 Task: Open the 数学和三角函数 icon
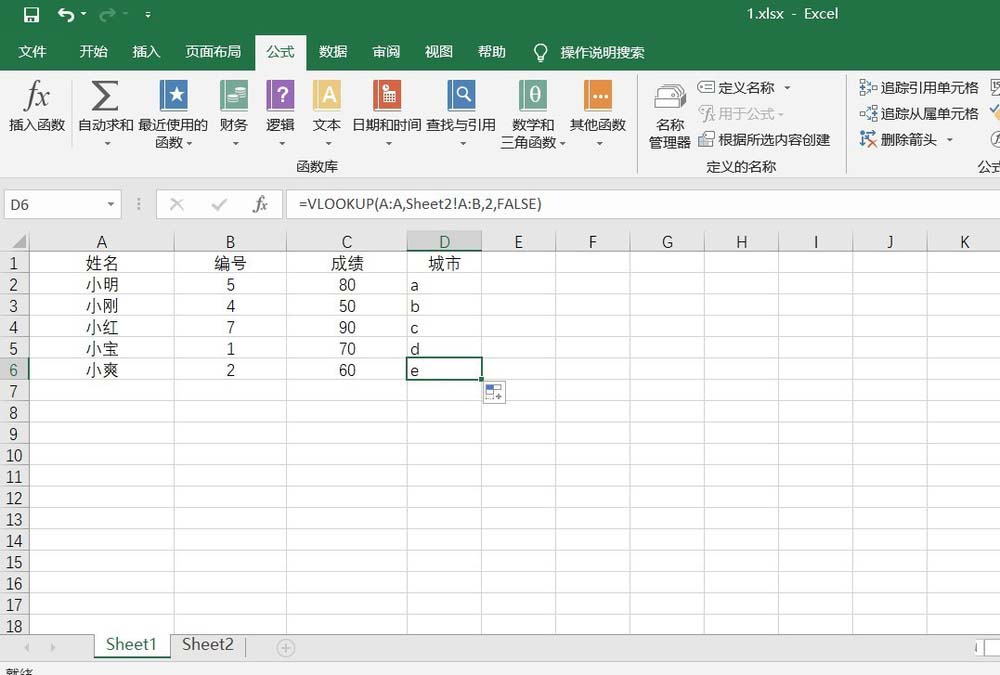tap(533, 96)
